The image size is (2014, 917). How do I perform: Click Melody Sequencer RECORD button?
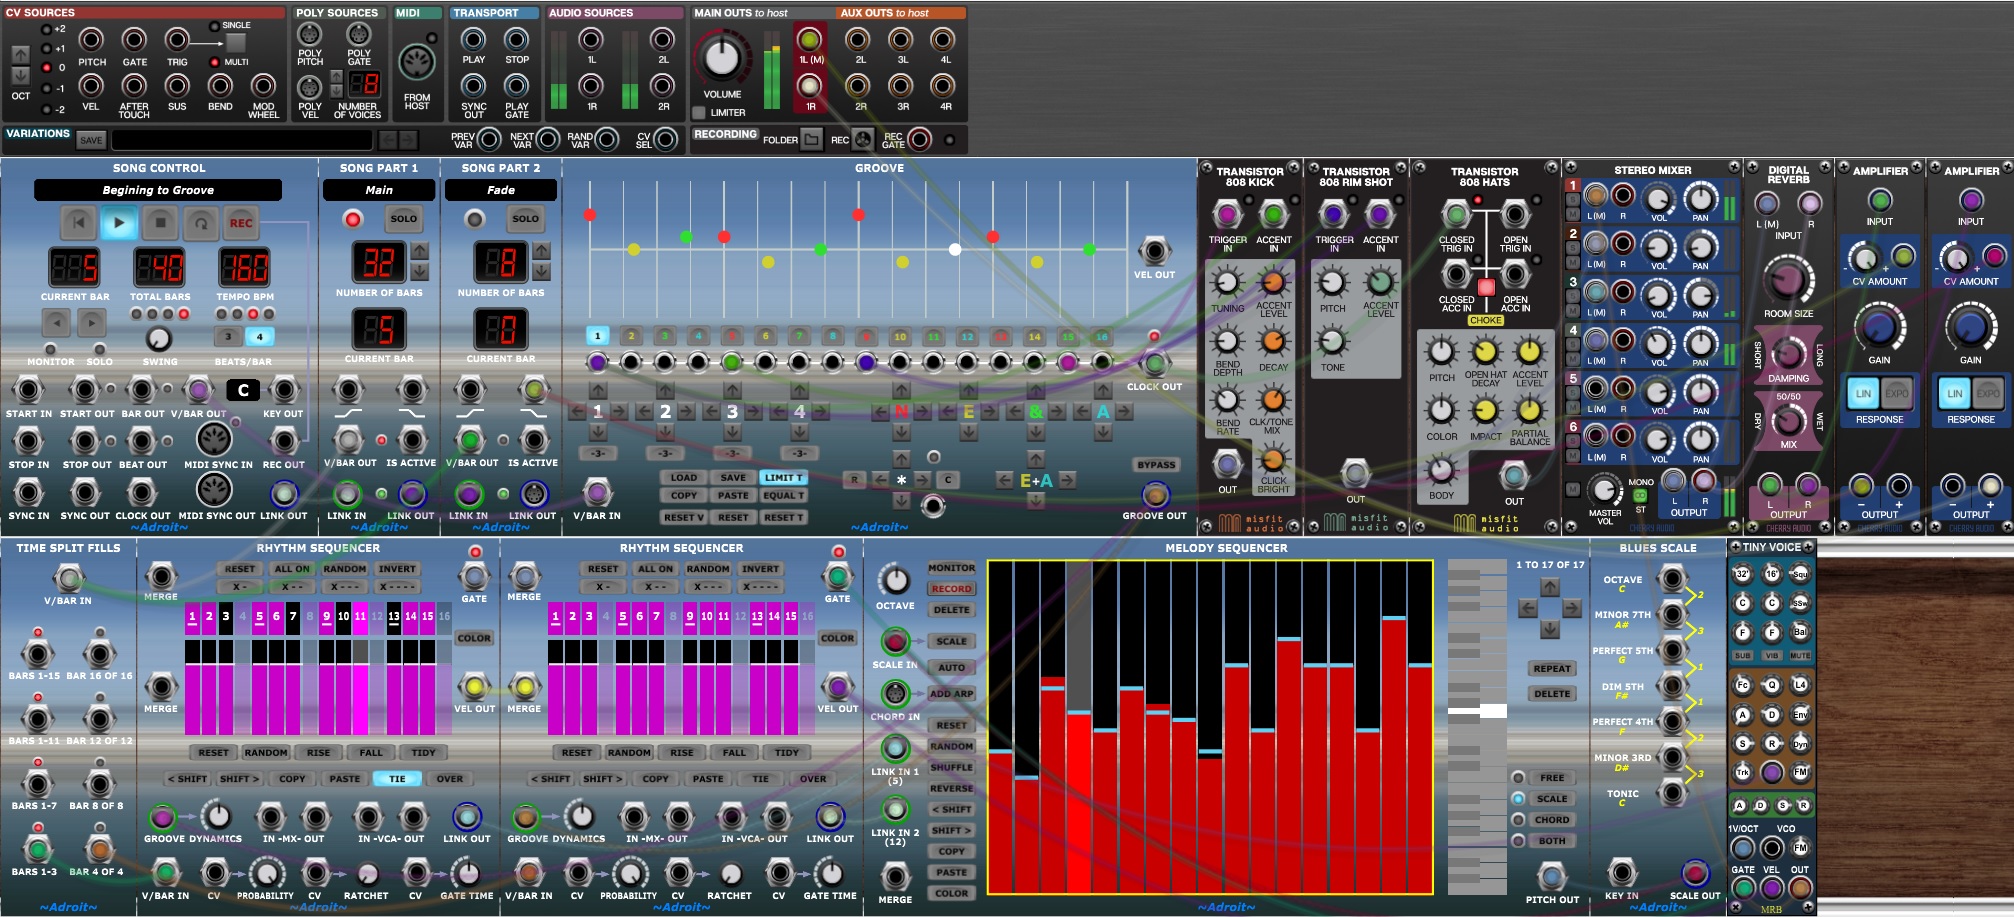(x=951, y=589)
